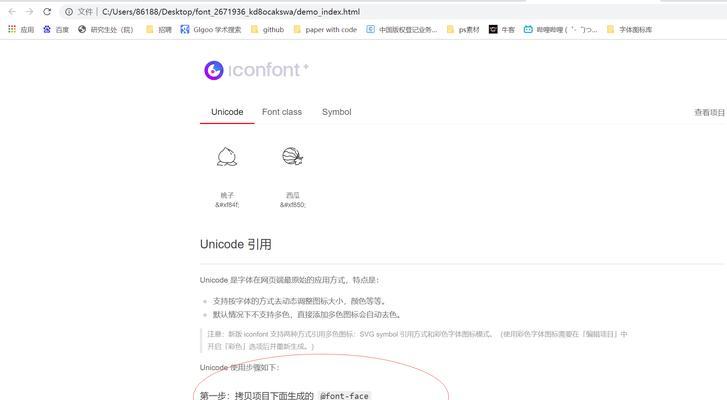Open the 牛客 bookmark
727x400 pixels.
coord(502,30)
